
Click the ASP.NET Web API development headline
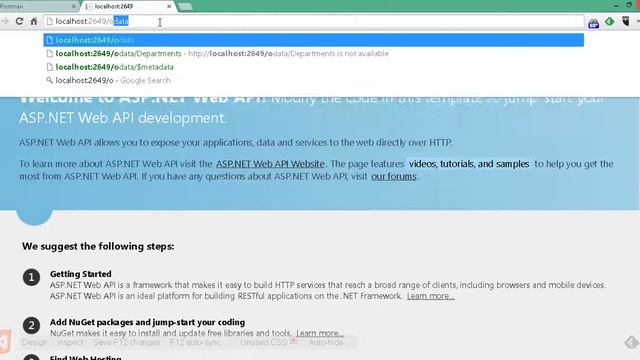[123, 118]
